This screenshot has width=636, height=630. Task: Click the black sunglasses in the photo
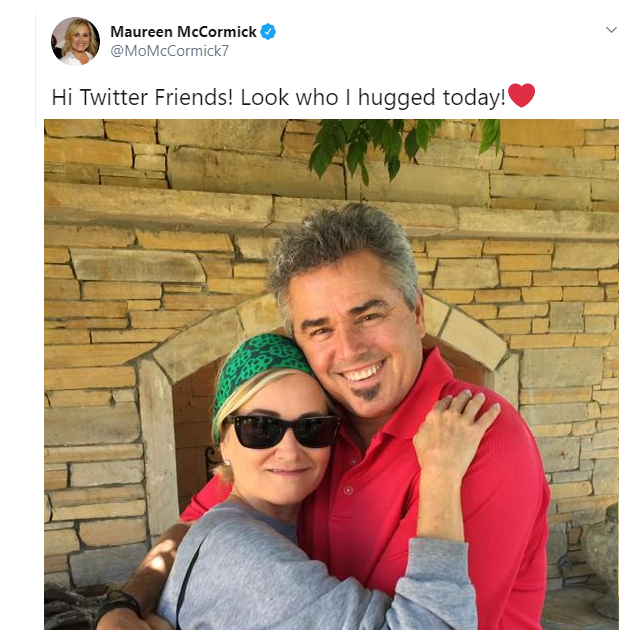coord(281,431)
